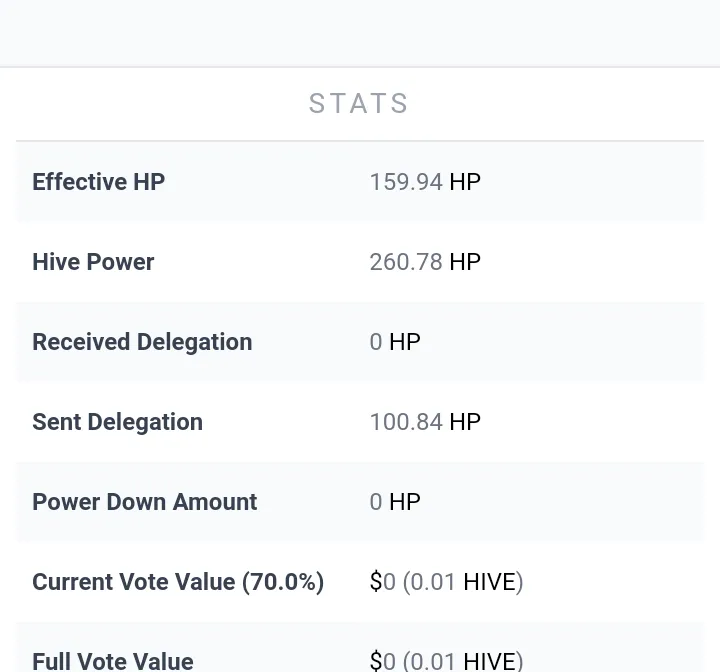
Task: Select the Hive Power label
Action: coord(93,262)
